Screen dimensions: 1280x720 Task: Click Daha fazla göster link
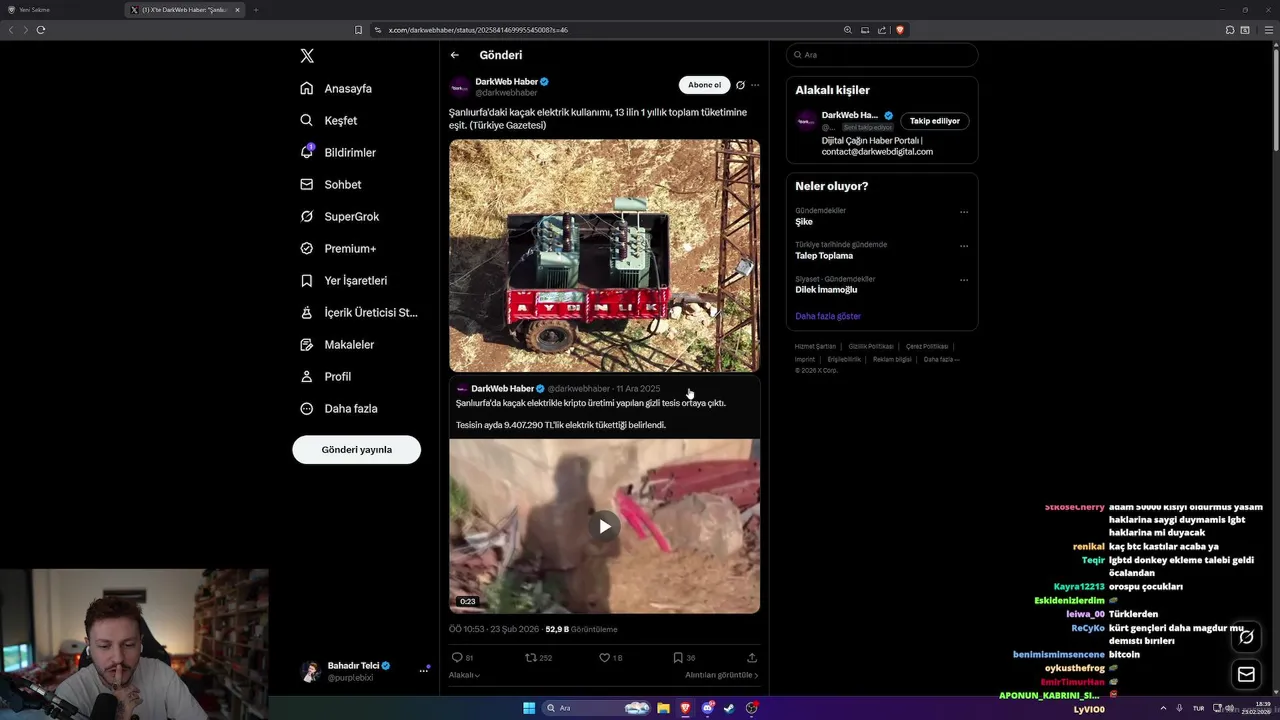click(828, 316)
